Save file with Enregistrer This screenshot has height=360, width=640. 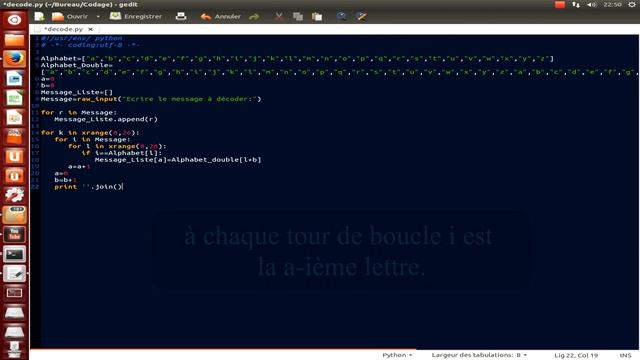pyautogui.click(x=136, y=16)
